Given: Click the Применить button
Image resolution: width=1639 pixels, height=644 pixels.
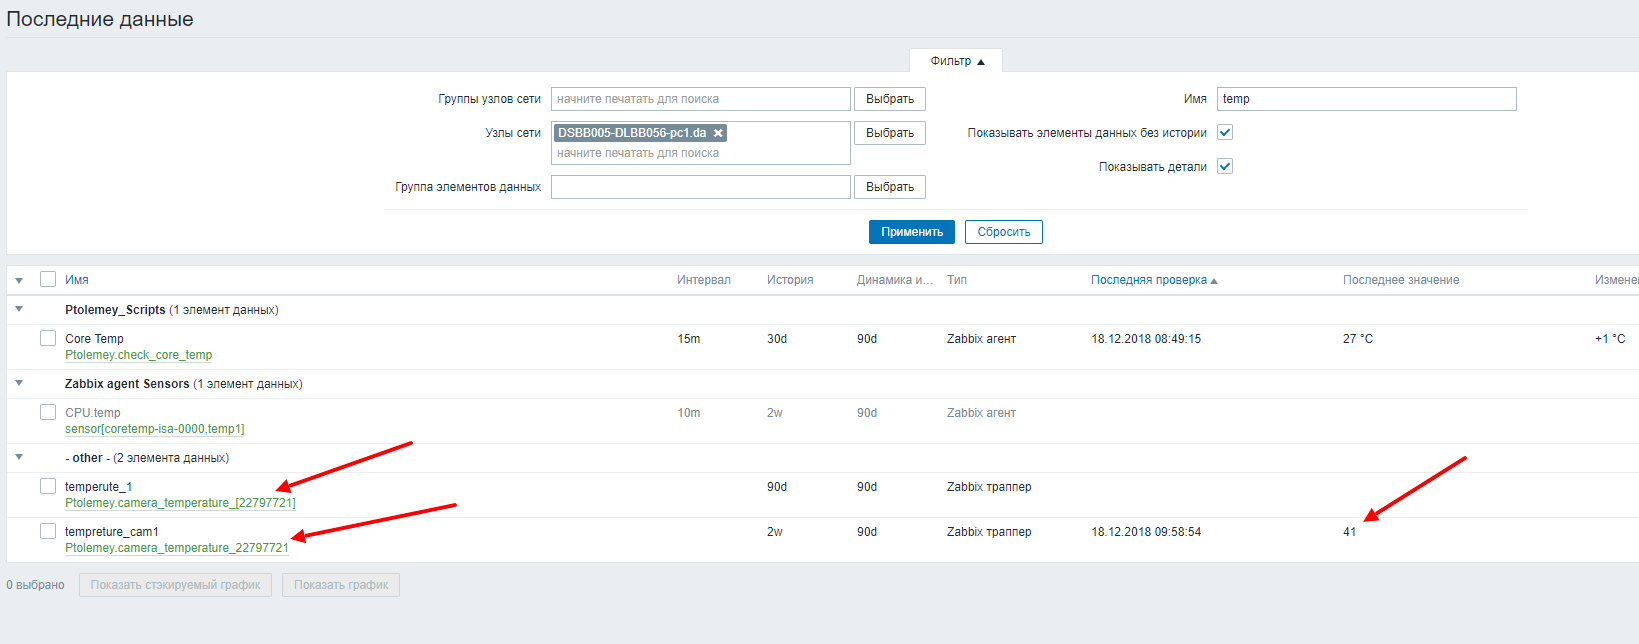Looking at the screenshot, I should coord(911,232).
